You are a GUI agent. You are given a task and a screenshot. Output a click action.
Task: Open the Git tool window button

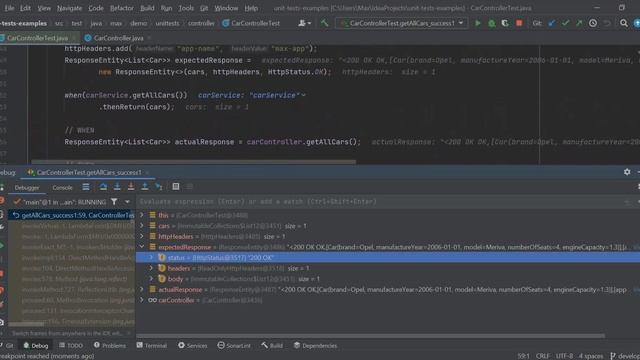coord(7,345)
